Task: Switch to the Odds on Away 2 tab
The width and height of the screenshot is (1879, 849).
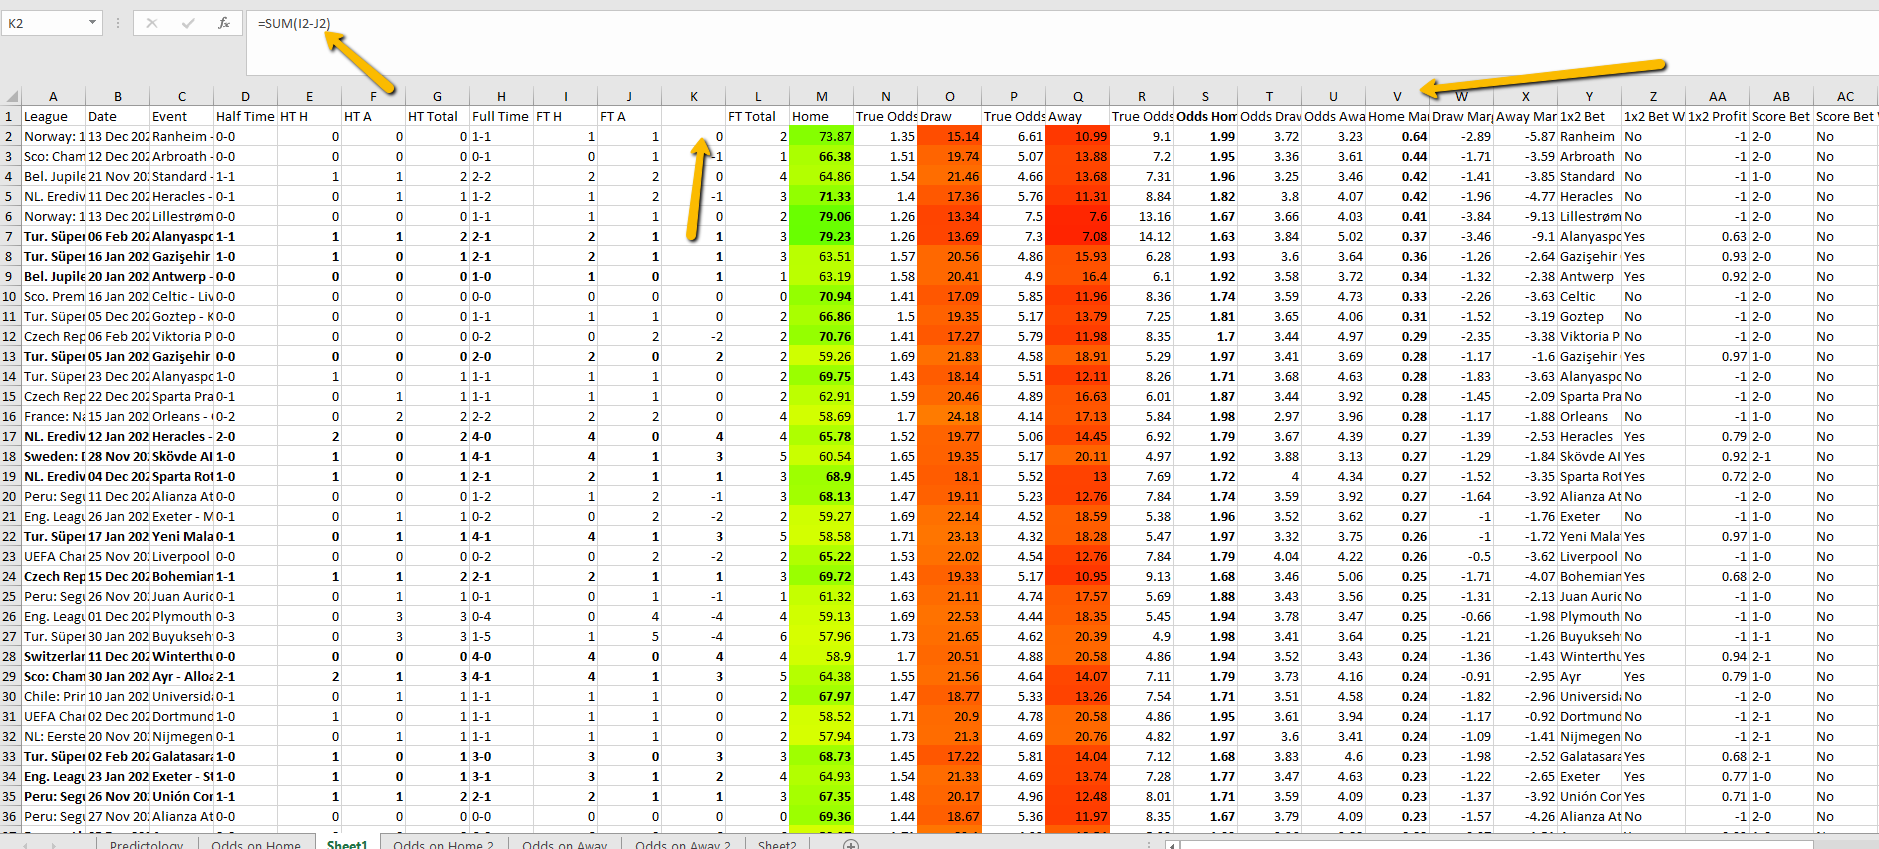Action: point(682,843)
